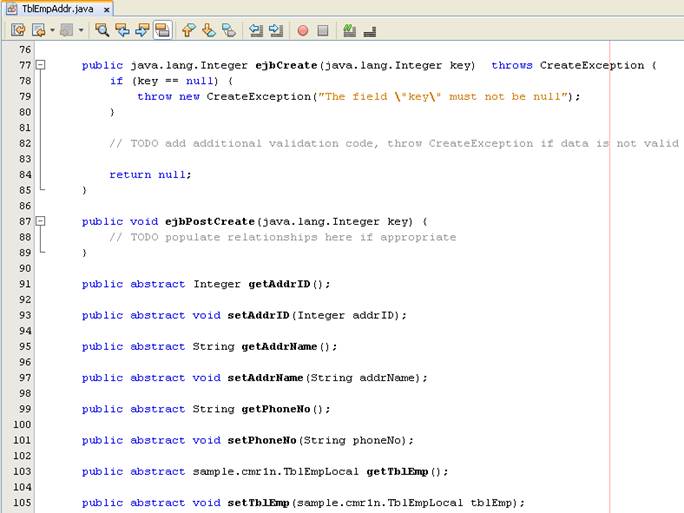684x513 pixels.
Task: Click line number 105 in gutter
Action: click(22, 503)
